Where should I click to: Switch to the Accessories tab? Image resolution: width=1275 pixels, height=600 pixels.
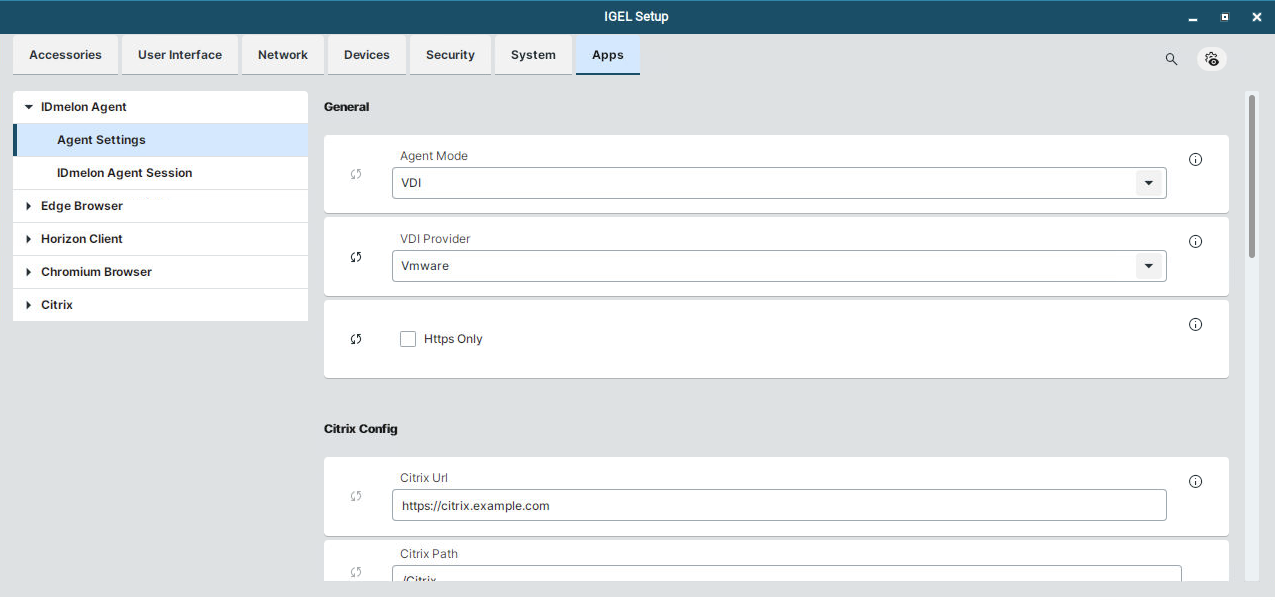pos(65,55)
